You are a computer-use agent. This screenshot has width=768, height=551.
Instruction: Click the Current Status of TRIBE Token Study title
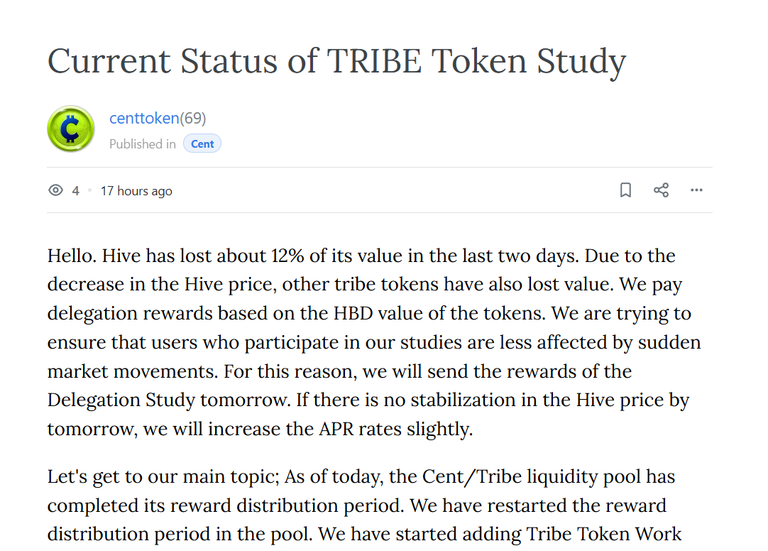336,61
